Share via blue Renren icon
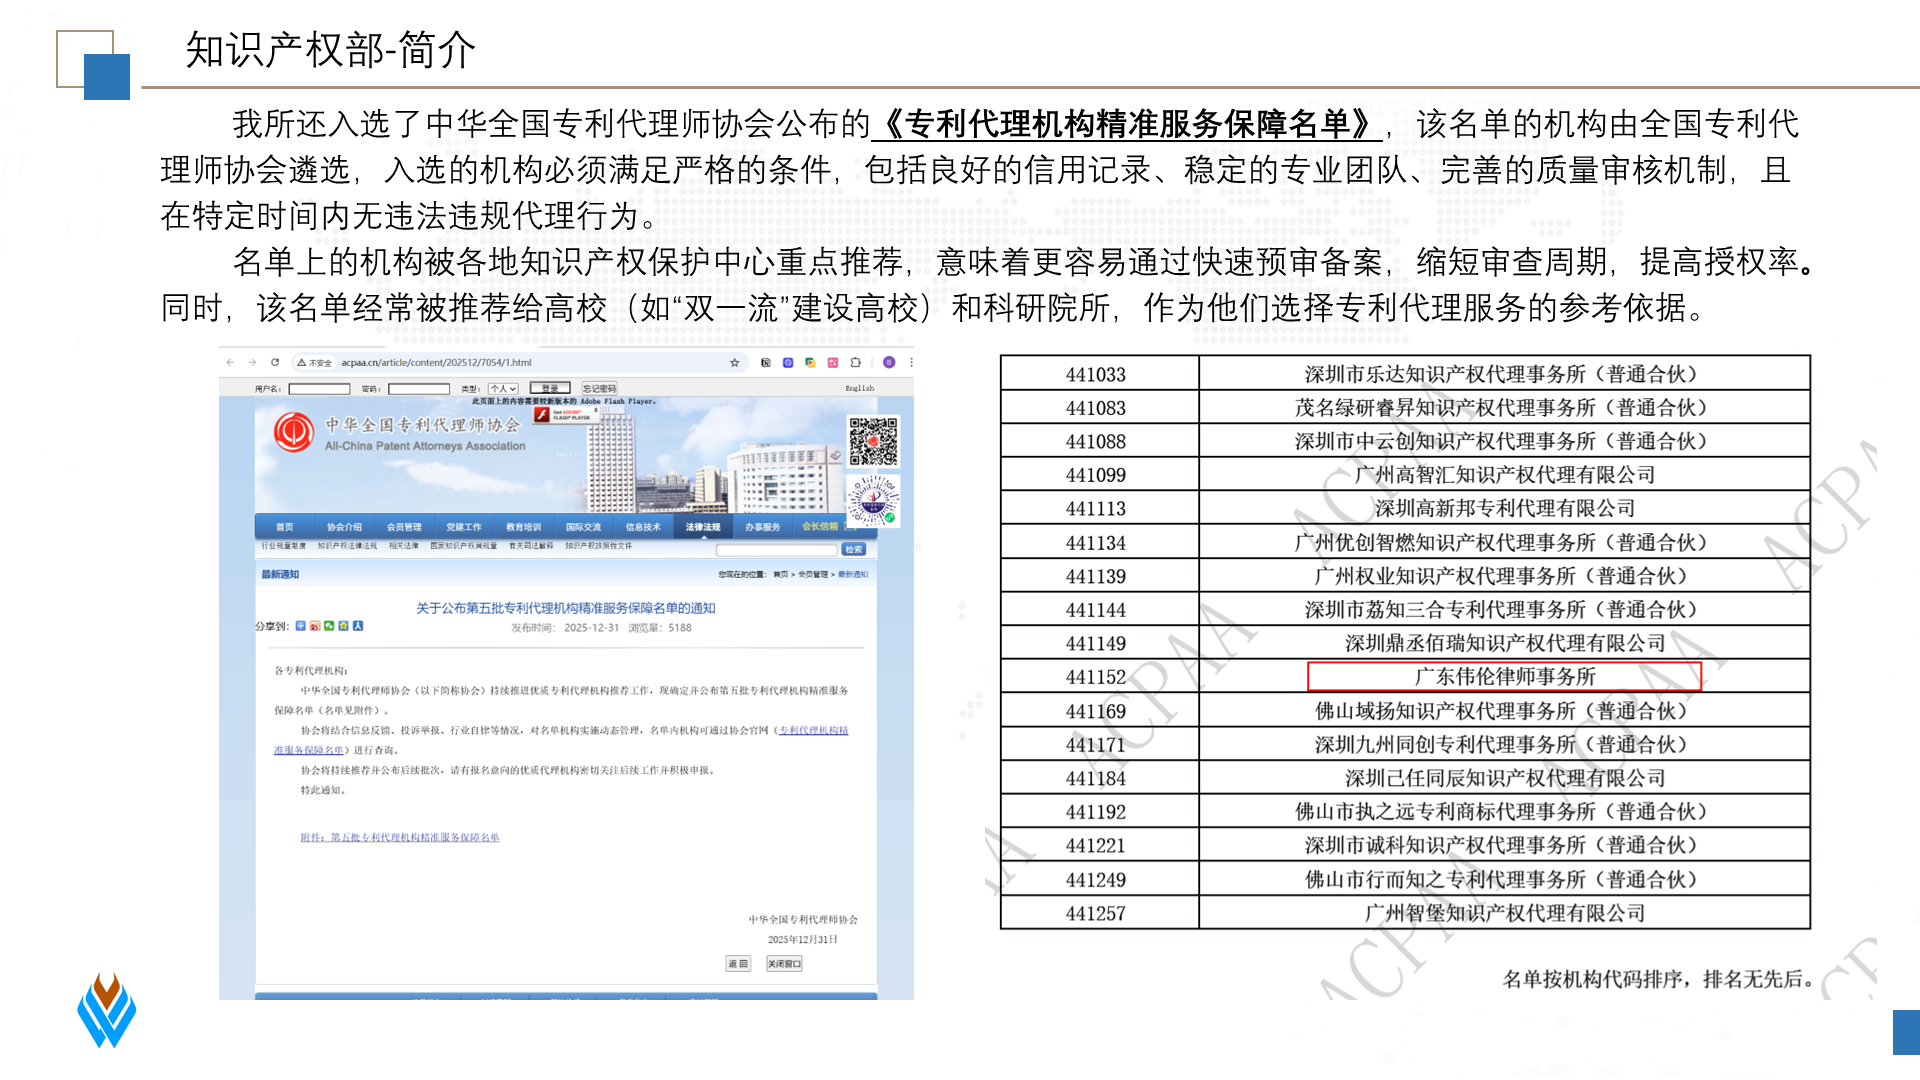This screenshot has height=1080, width=1920. point(358,626)
